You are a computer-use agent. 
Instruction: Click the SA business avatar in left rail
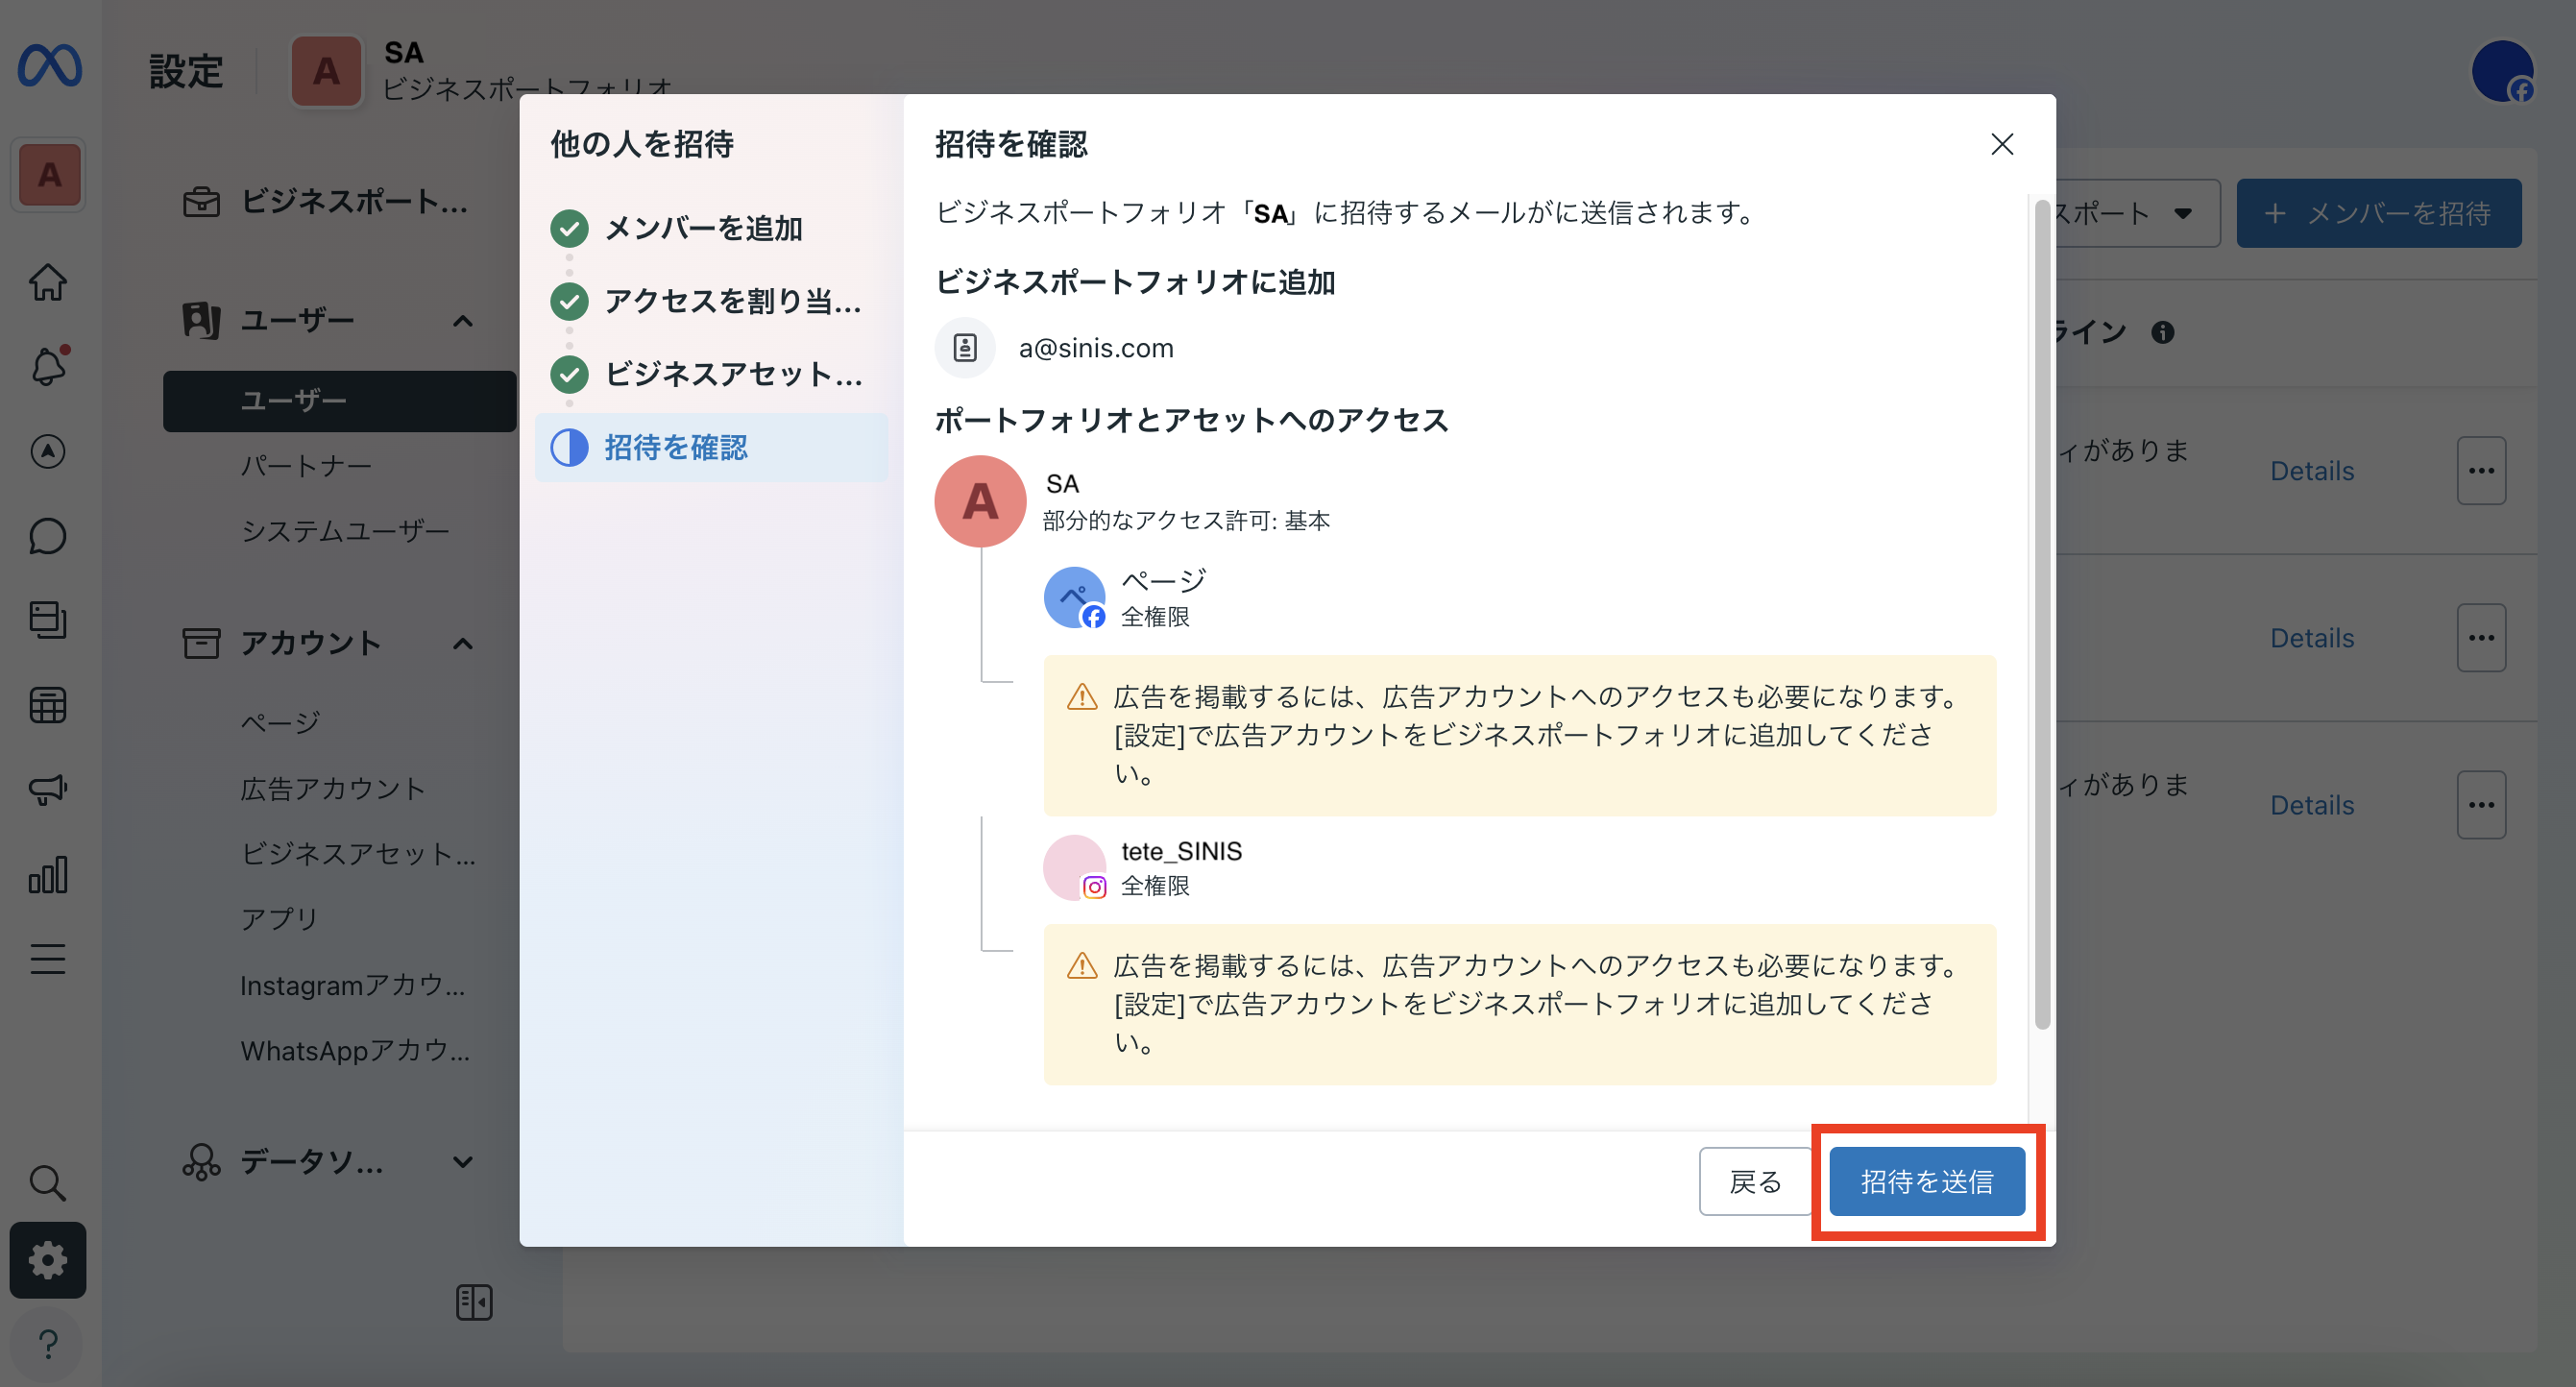click(48, 174)
